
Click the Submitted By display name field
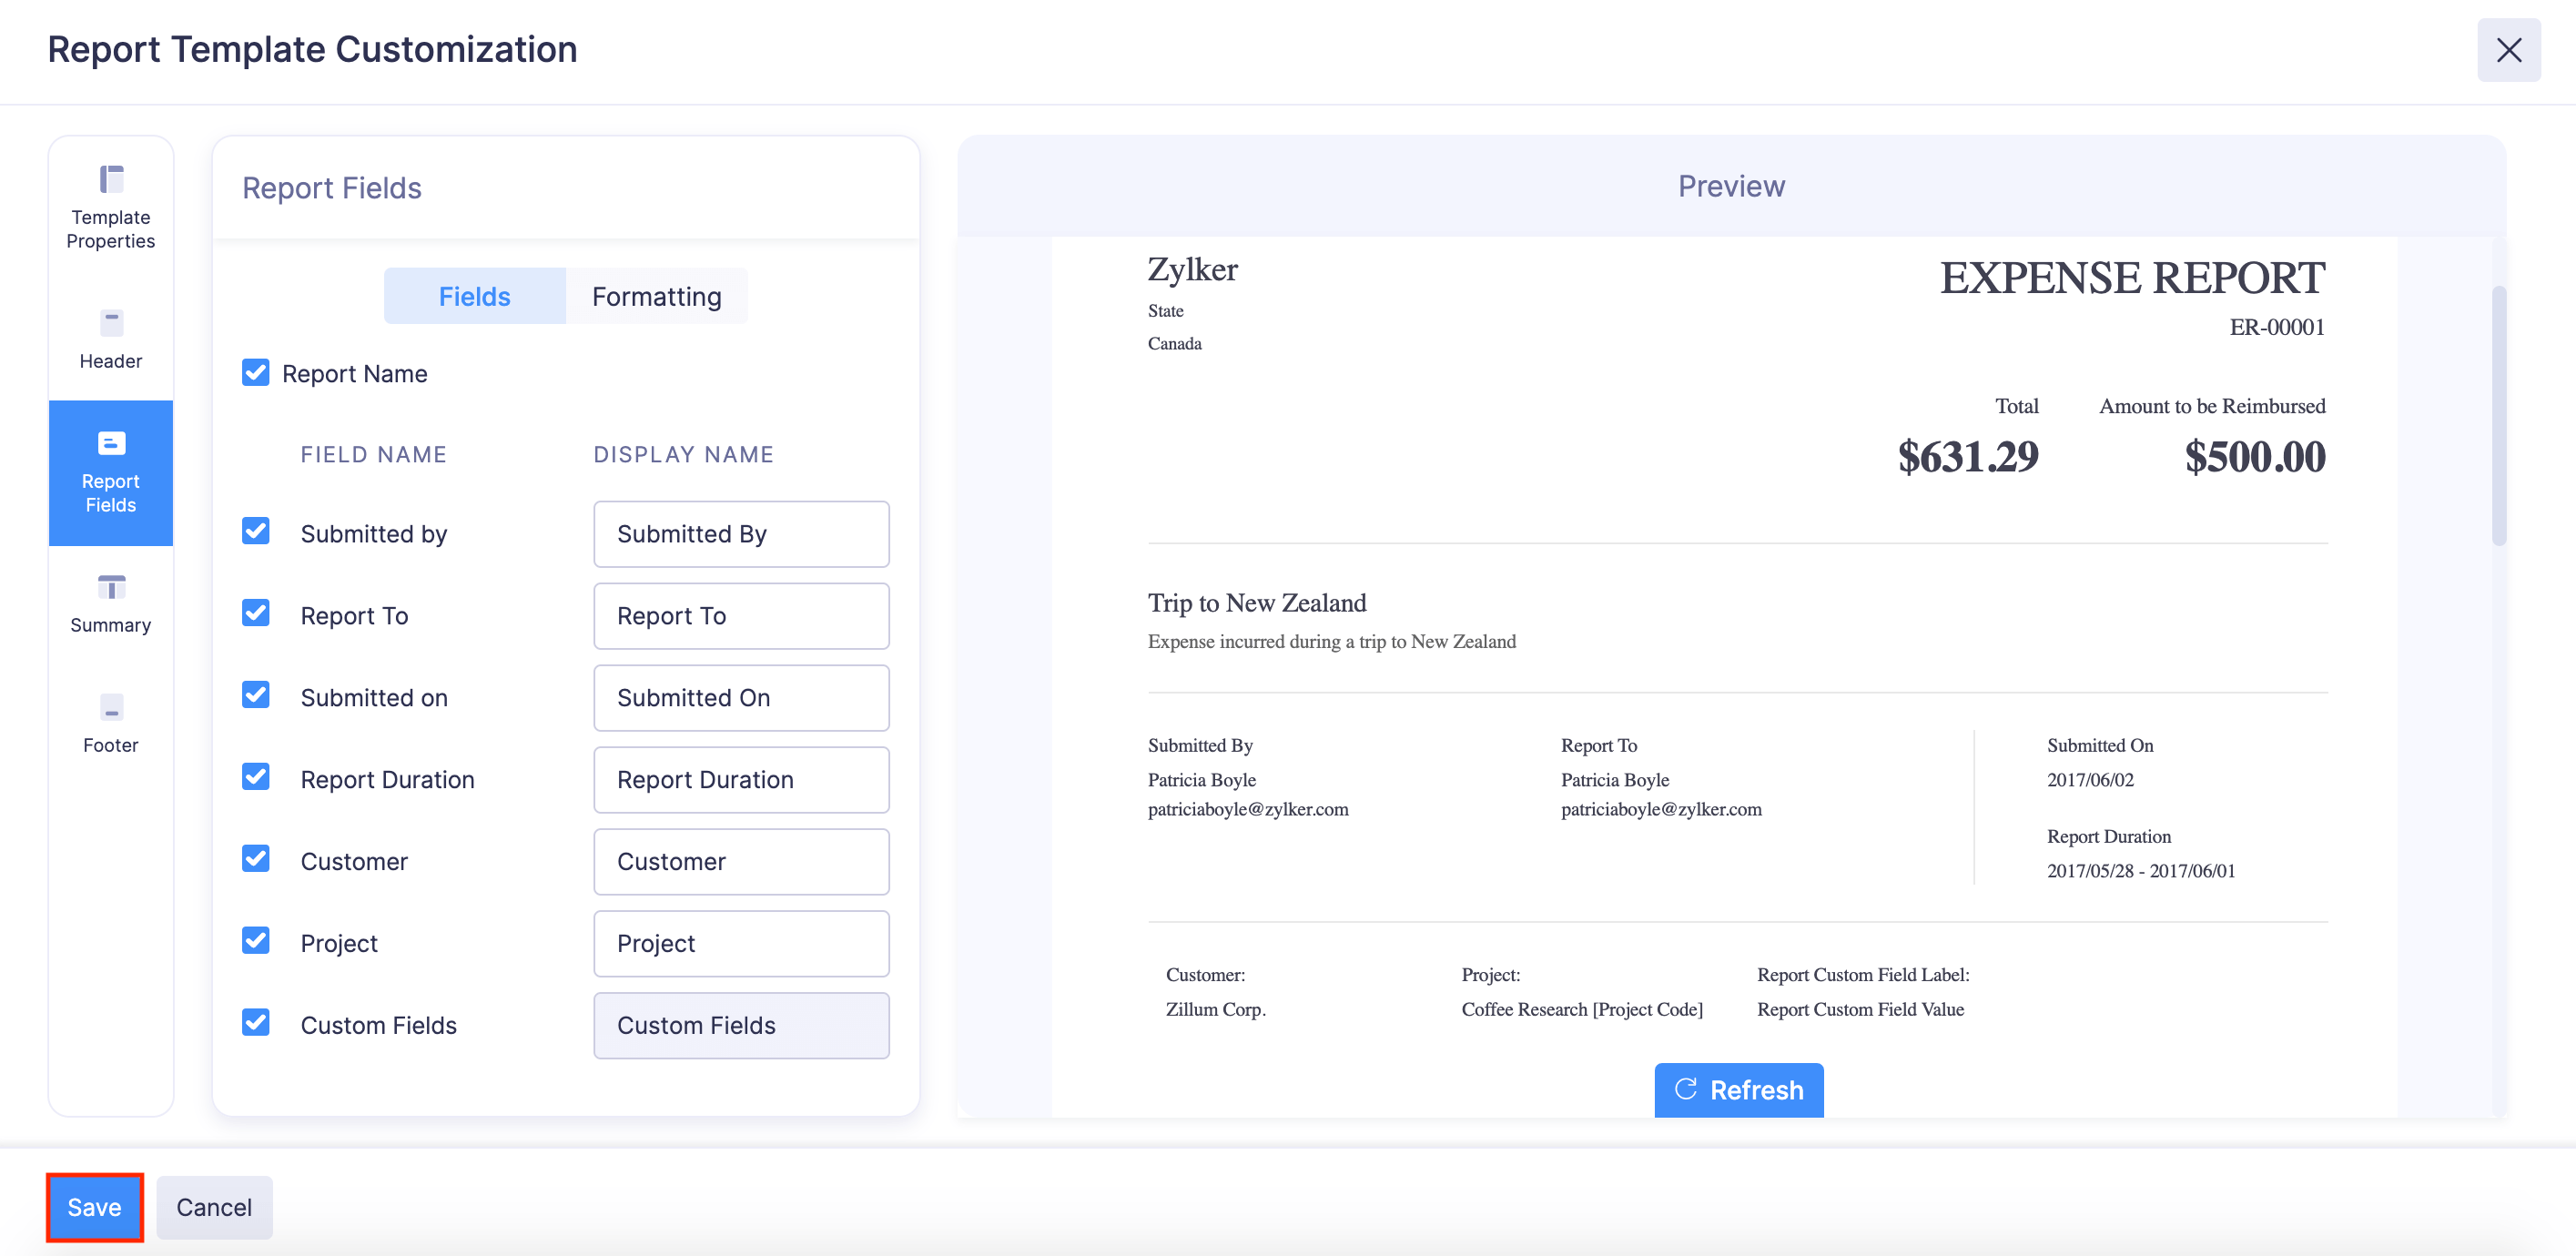click(x=740, y=534)
